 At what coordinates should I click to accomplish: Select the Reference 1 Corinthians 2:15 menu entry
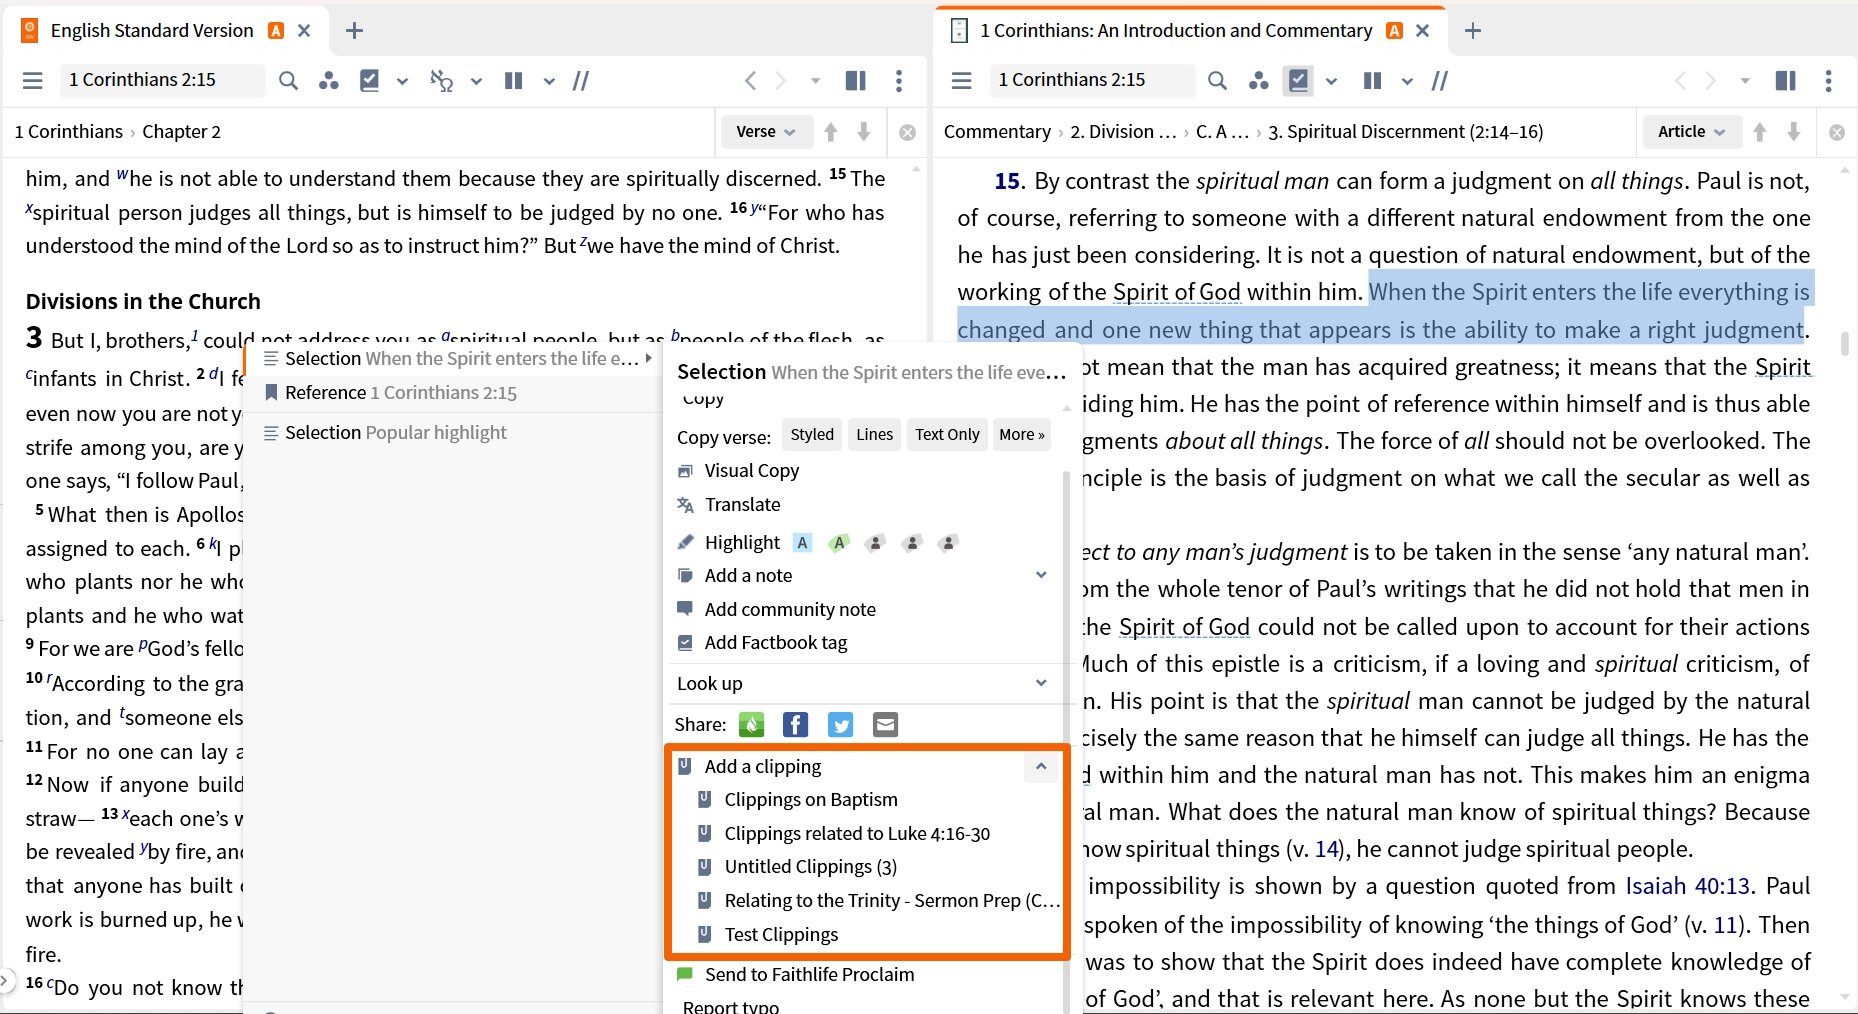click(454, 393)
